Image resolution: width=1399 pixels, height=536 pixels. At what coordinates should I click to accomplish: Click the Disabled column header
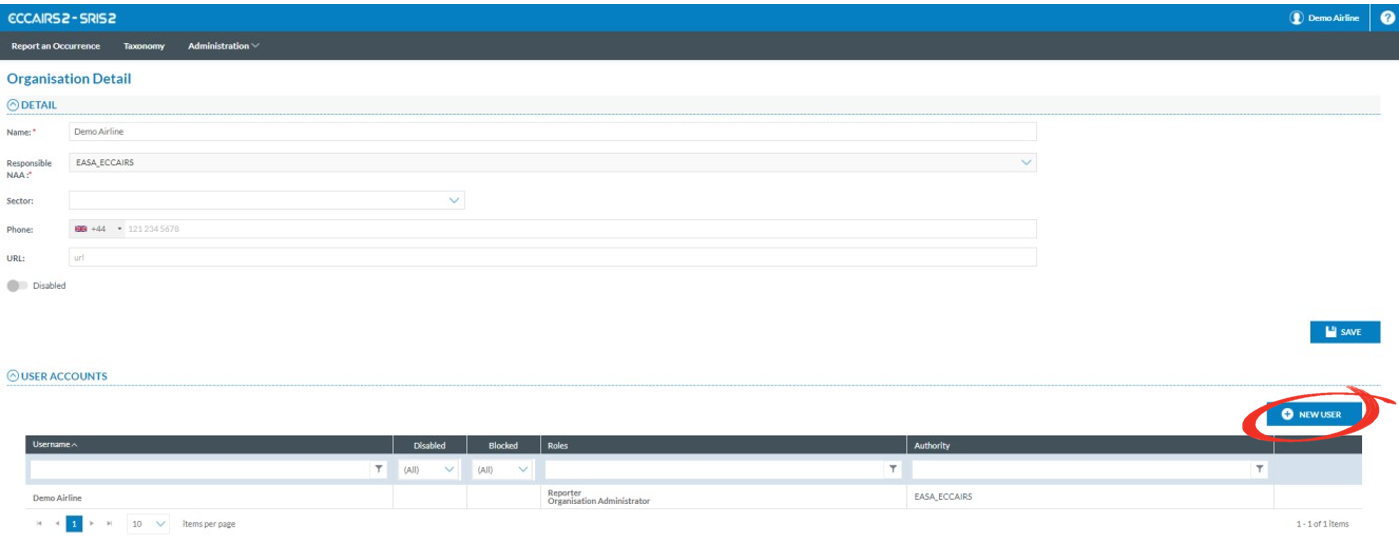coord(430,445)
